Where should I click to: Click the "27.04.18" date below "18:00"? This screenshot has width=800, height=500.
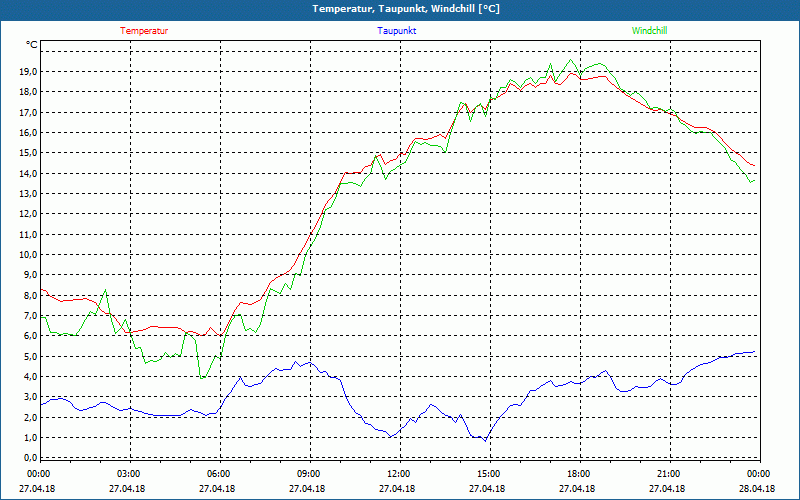[578, 488]
